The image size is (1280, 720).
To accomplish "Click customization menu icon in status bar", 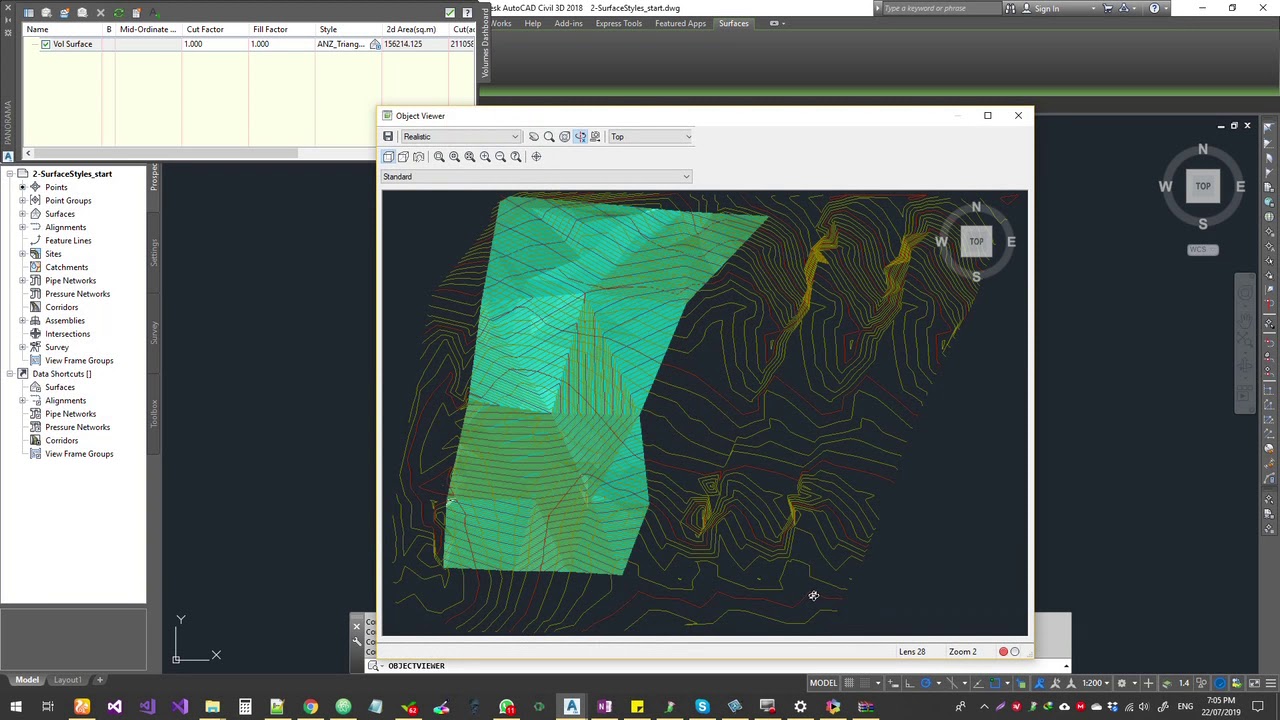I will pos(1268,683).
